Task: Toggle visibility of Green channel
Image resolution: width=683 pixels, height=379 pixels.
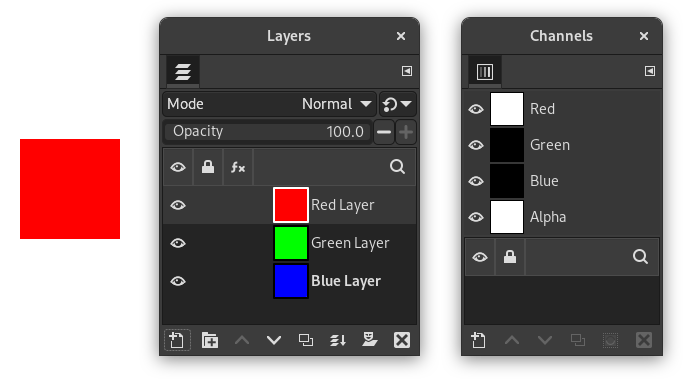Action: pos(476,145)
